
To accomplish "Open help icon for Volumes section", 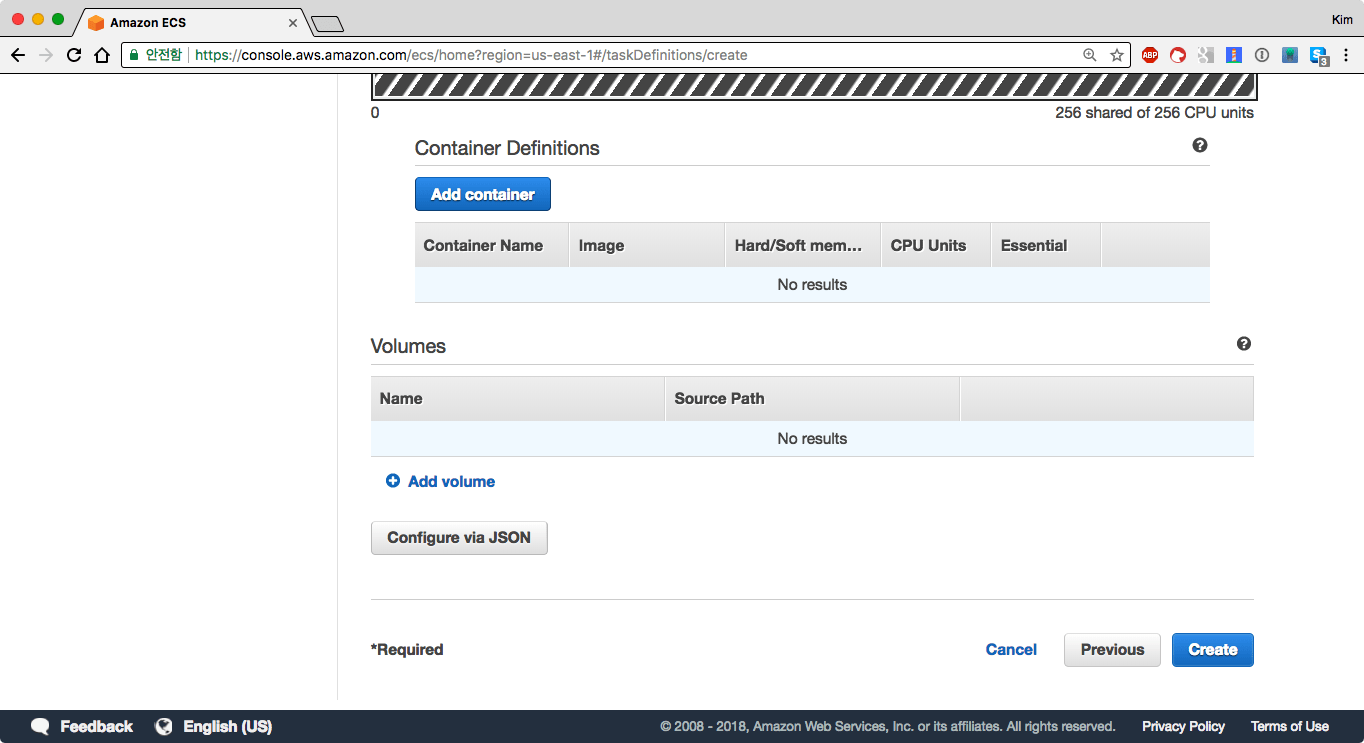I will point(1244,343).
